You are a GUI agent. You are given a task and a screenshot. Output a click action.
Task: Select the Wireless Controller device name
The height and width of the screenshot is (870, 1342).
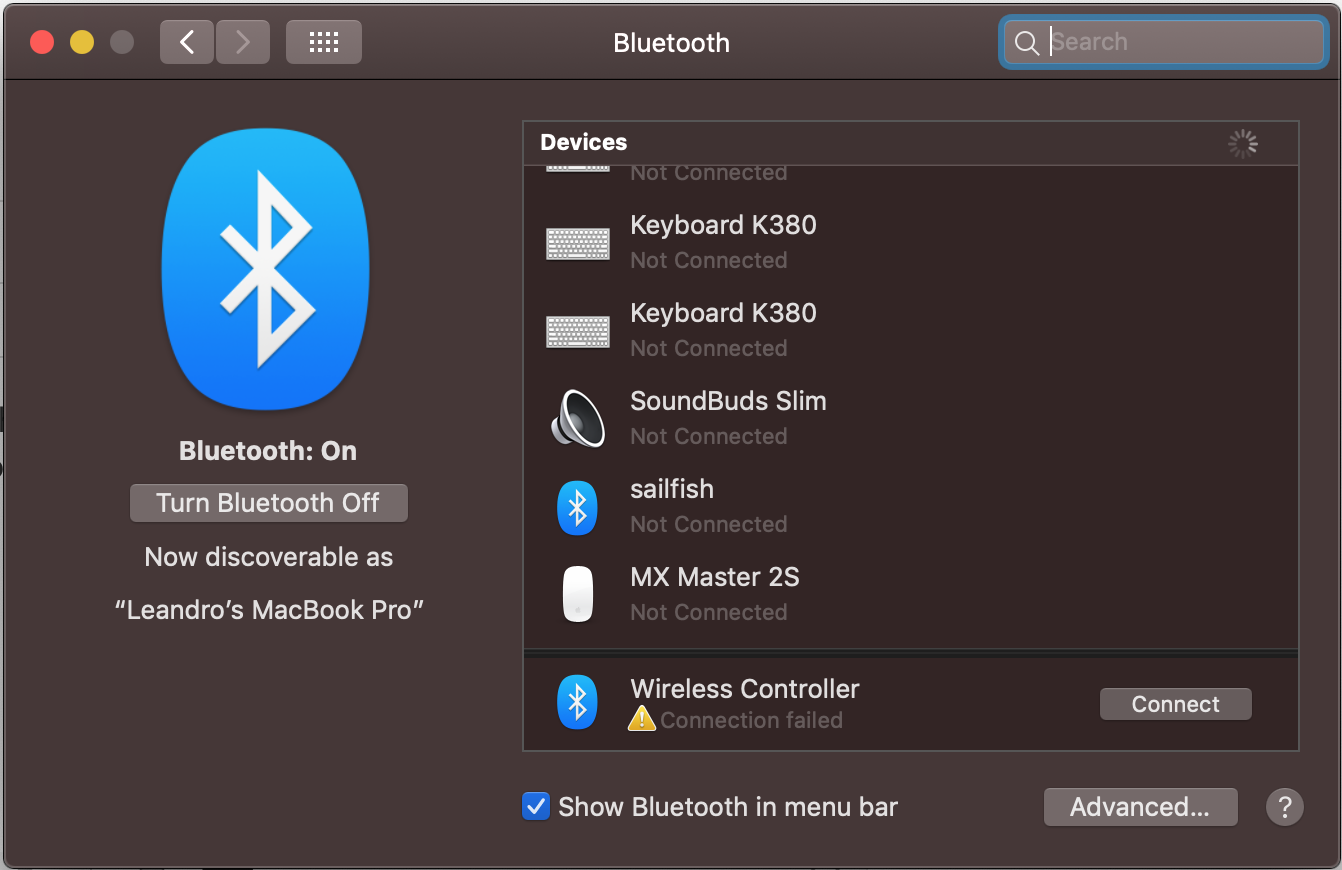click(x=745, y=689)
